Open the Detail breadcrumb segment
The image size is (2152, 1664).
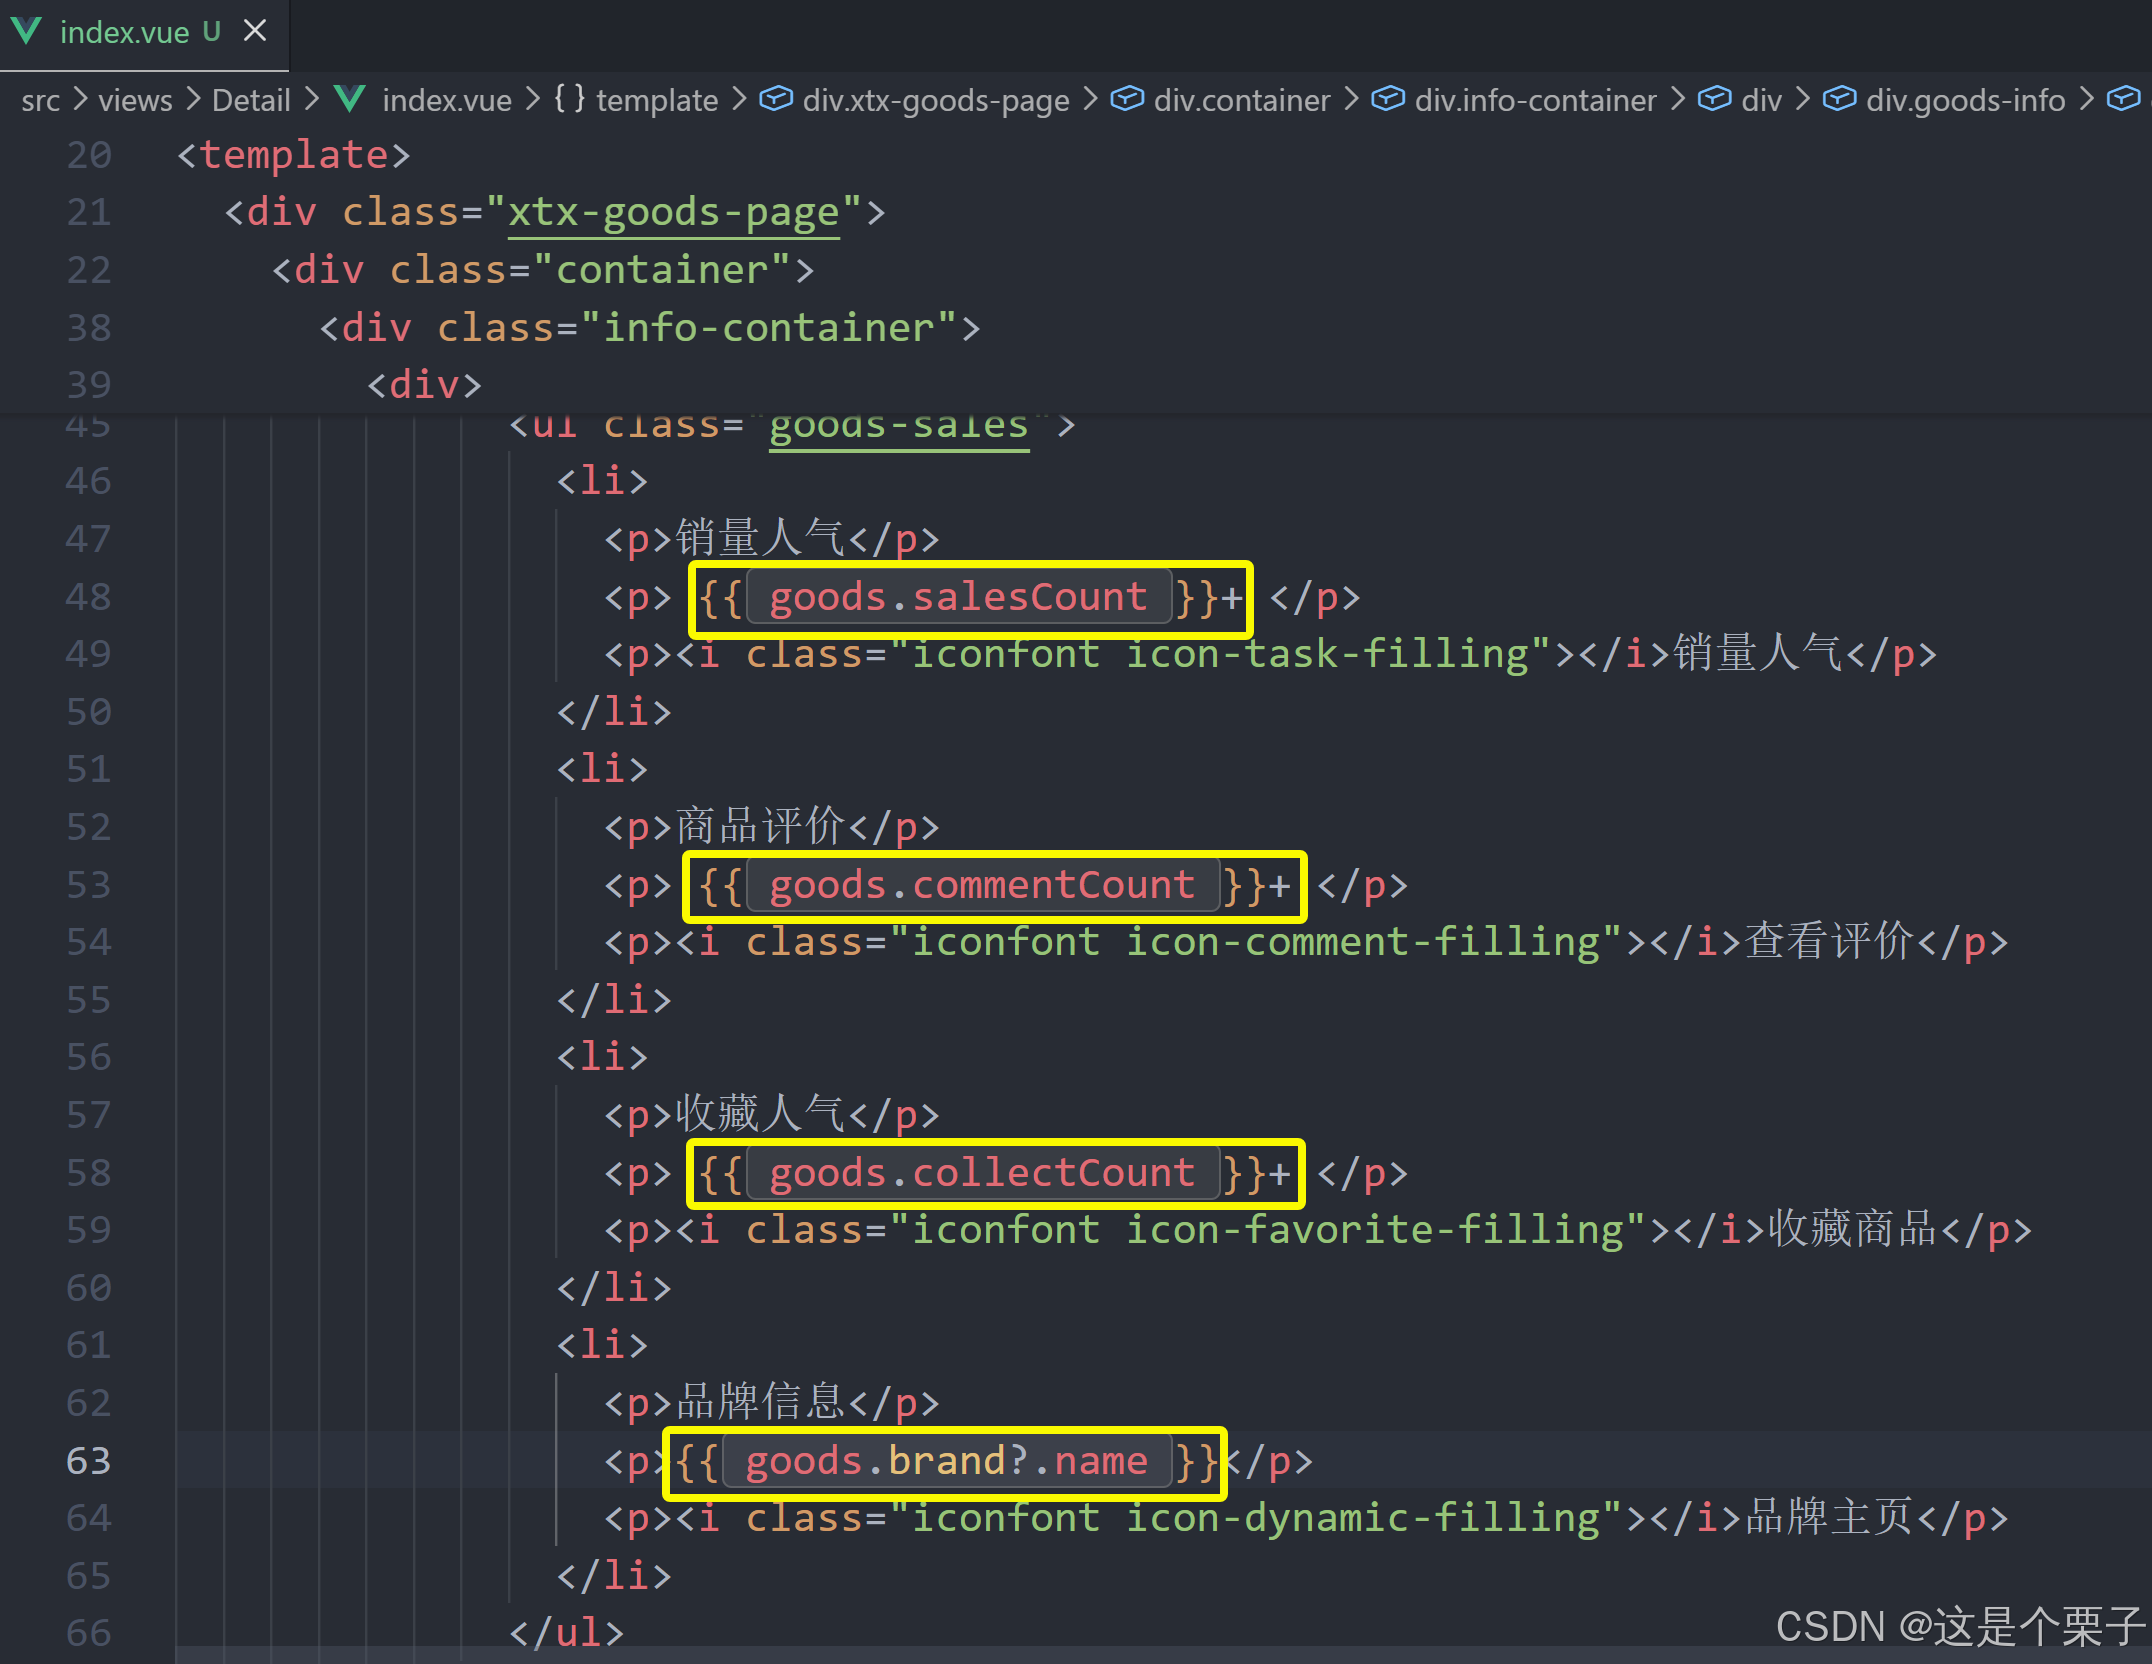tap(251, 100)
